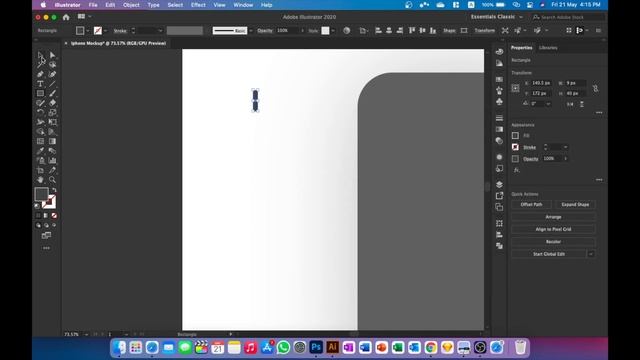Viewport: 640px width, 360px height.
Task: Open the File menu
Action: tap(93, 5)
